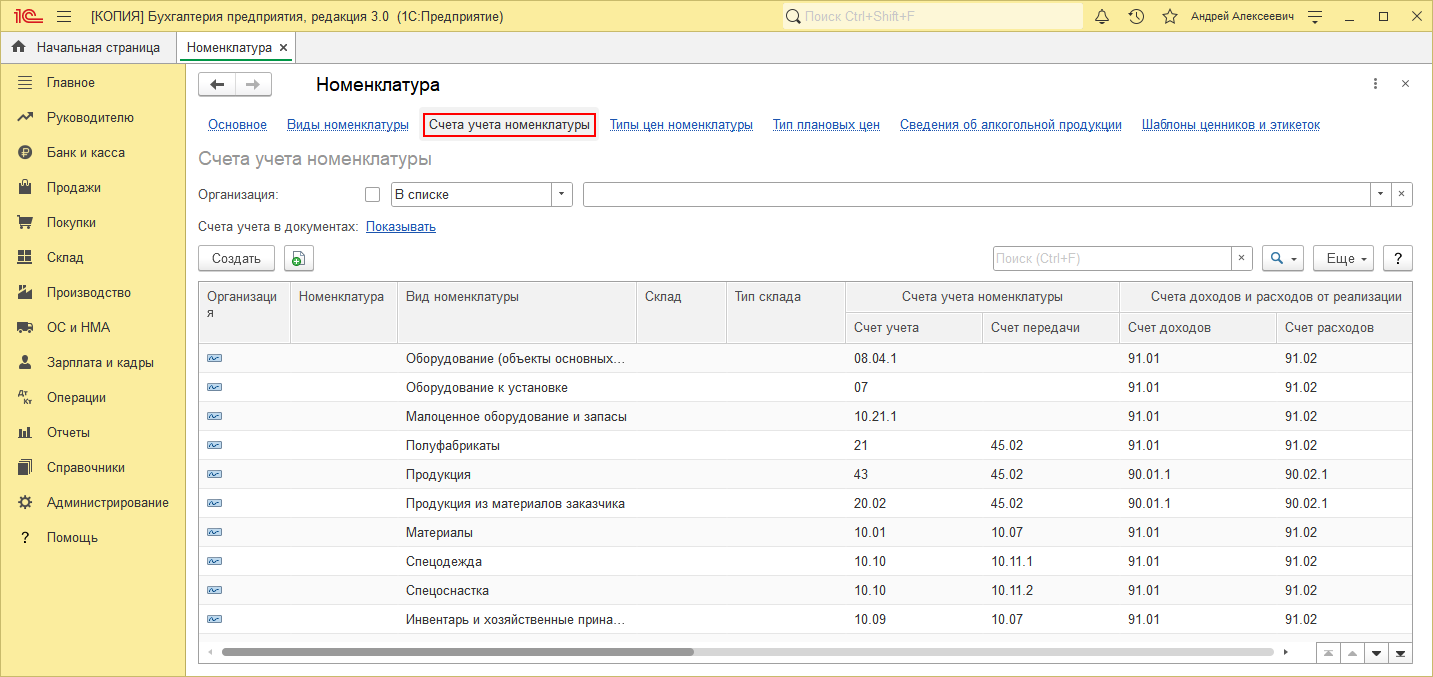The image size is (1433, 677).
Task: Click the help question mark button
Action: pyautogui.click(x=1397, y=259)
